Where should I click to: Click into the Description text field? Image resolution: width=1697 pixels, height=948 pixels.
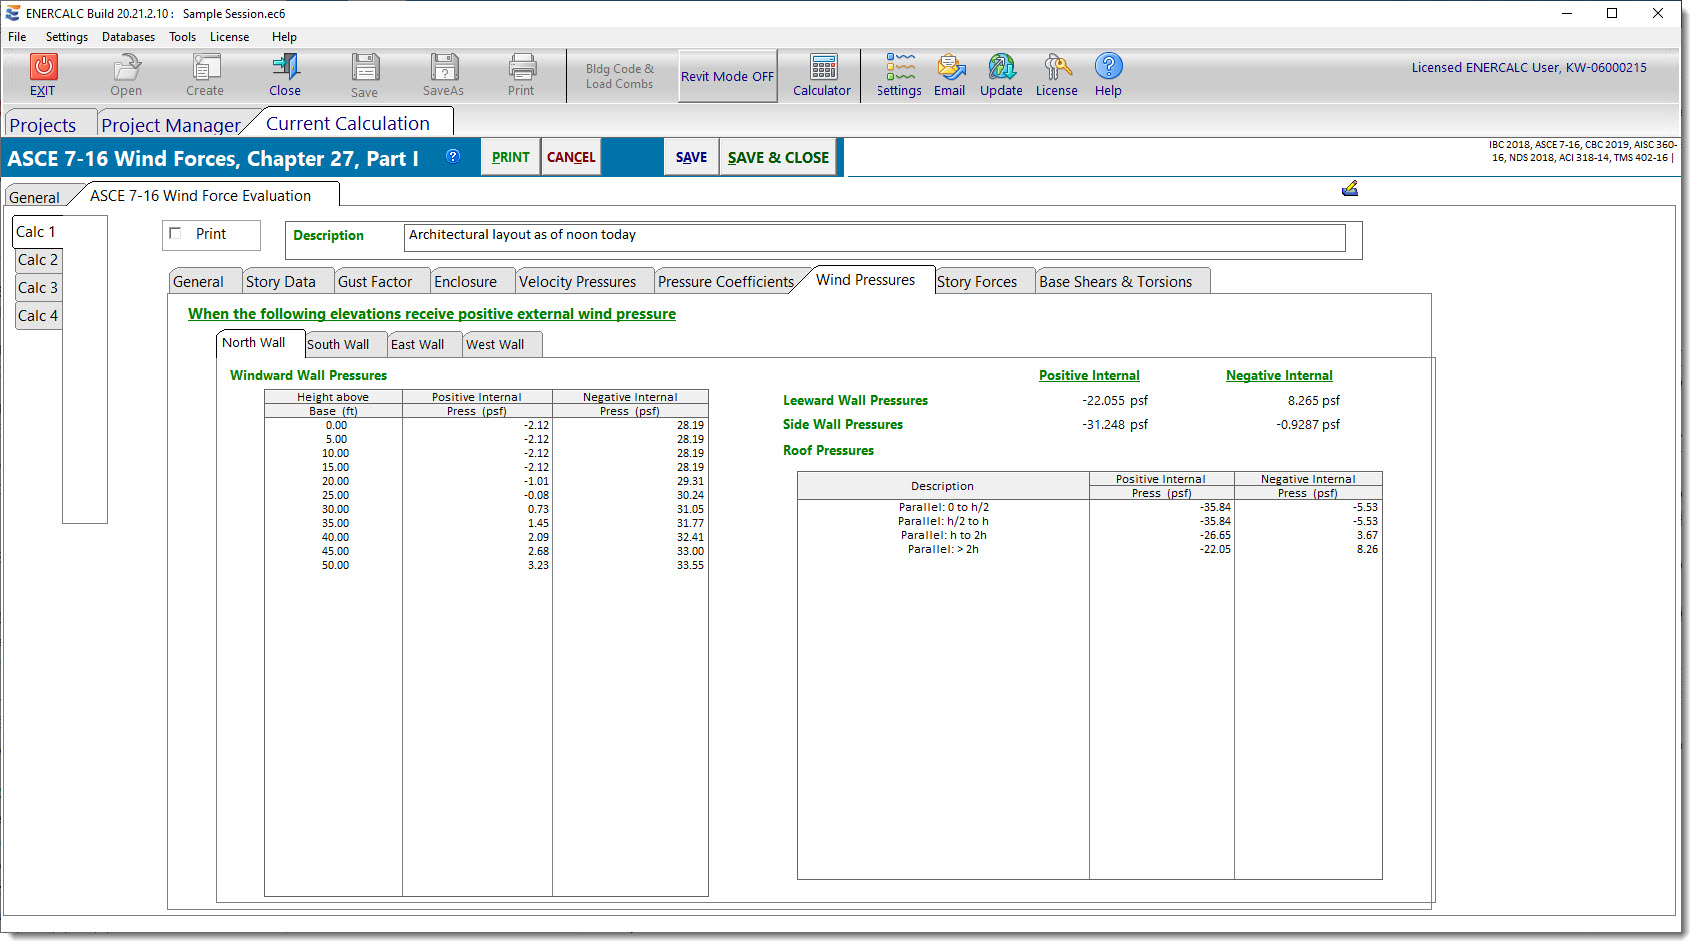[873, 236]
